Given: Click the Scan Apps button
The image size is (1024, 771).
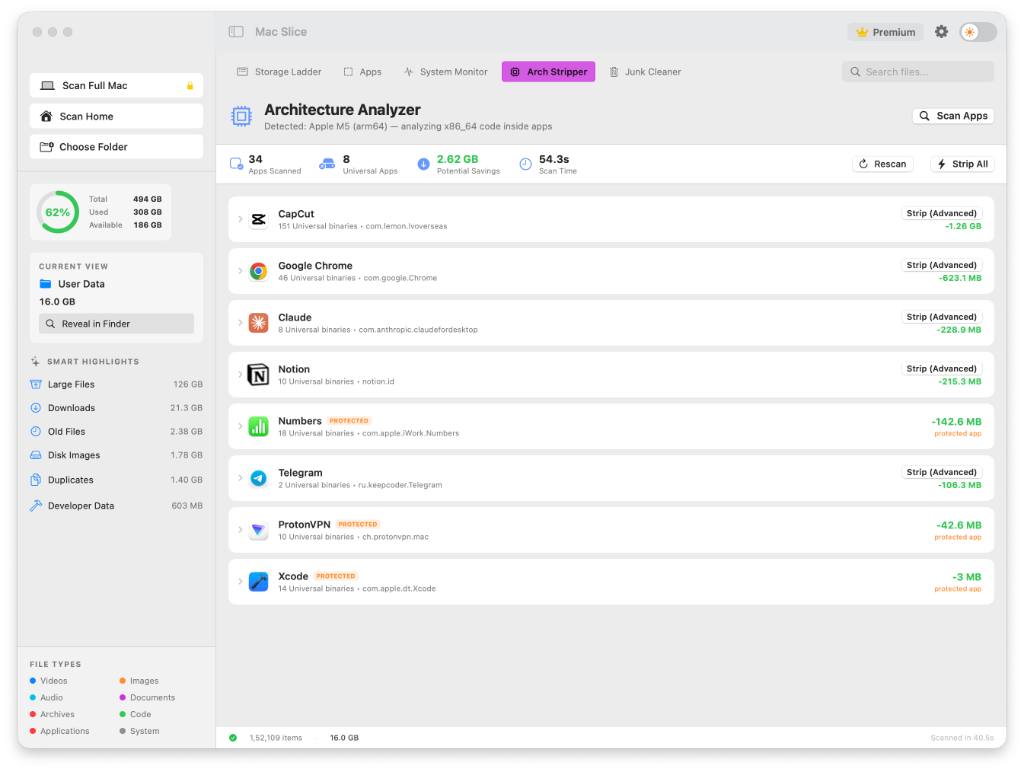Looking at the screenshot, I should (953, 116).
